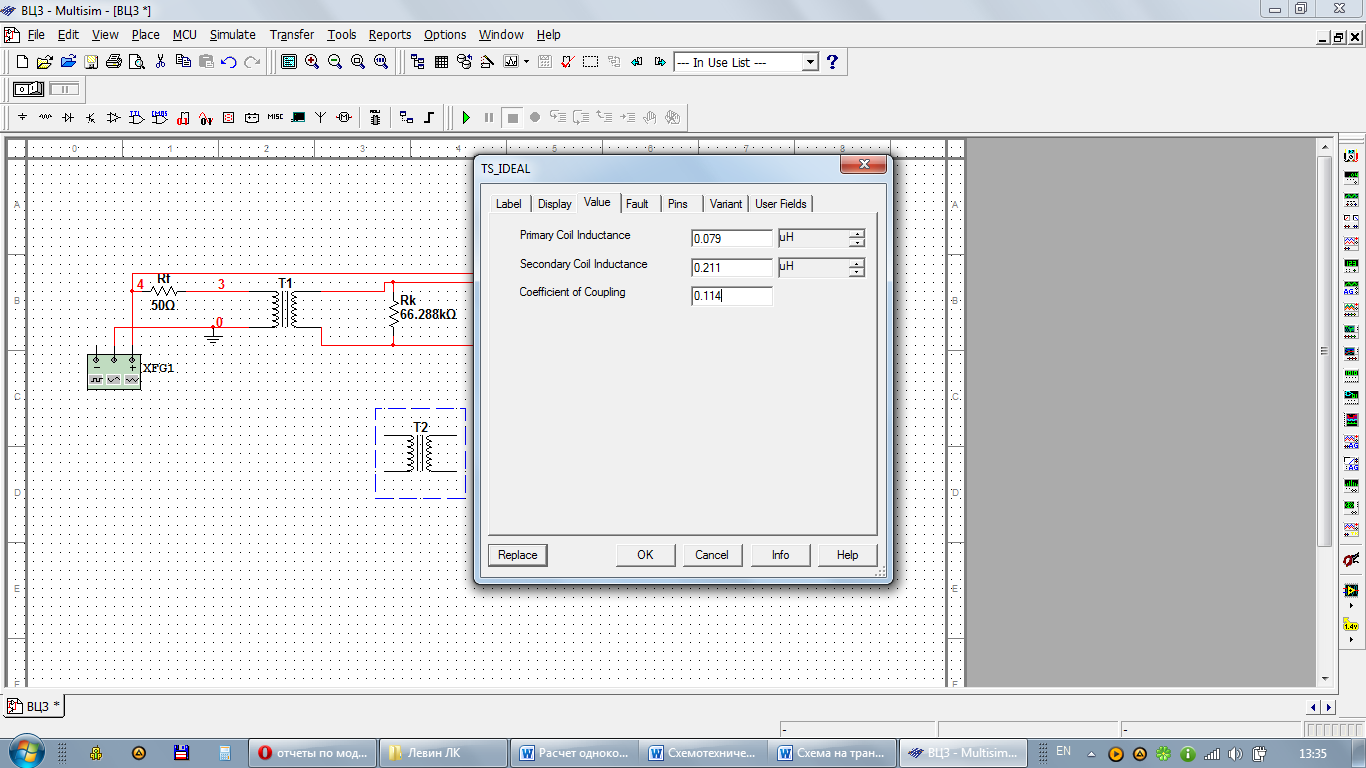Open the Simulate menu

[x=233, y=34]
